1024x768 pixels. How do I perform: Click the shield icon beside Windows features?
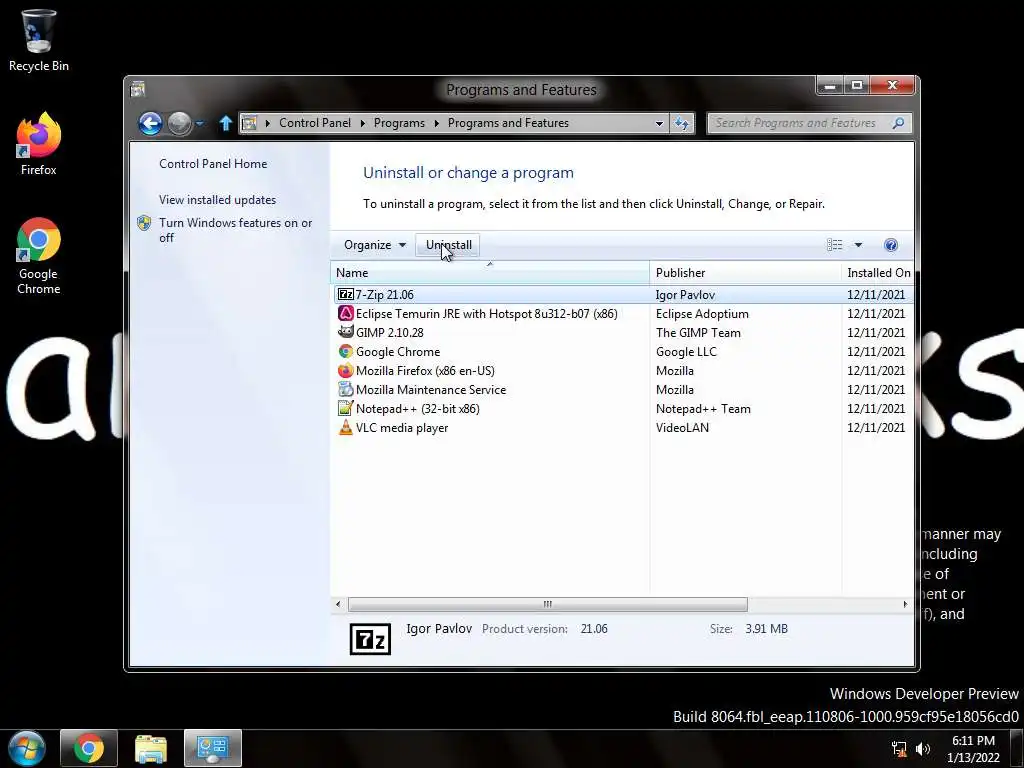pos(144,223)
